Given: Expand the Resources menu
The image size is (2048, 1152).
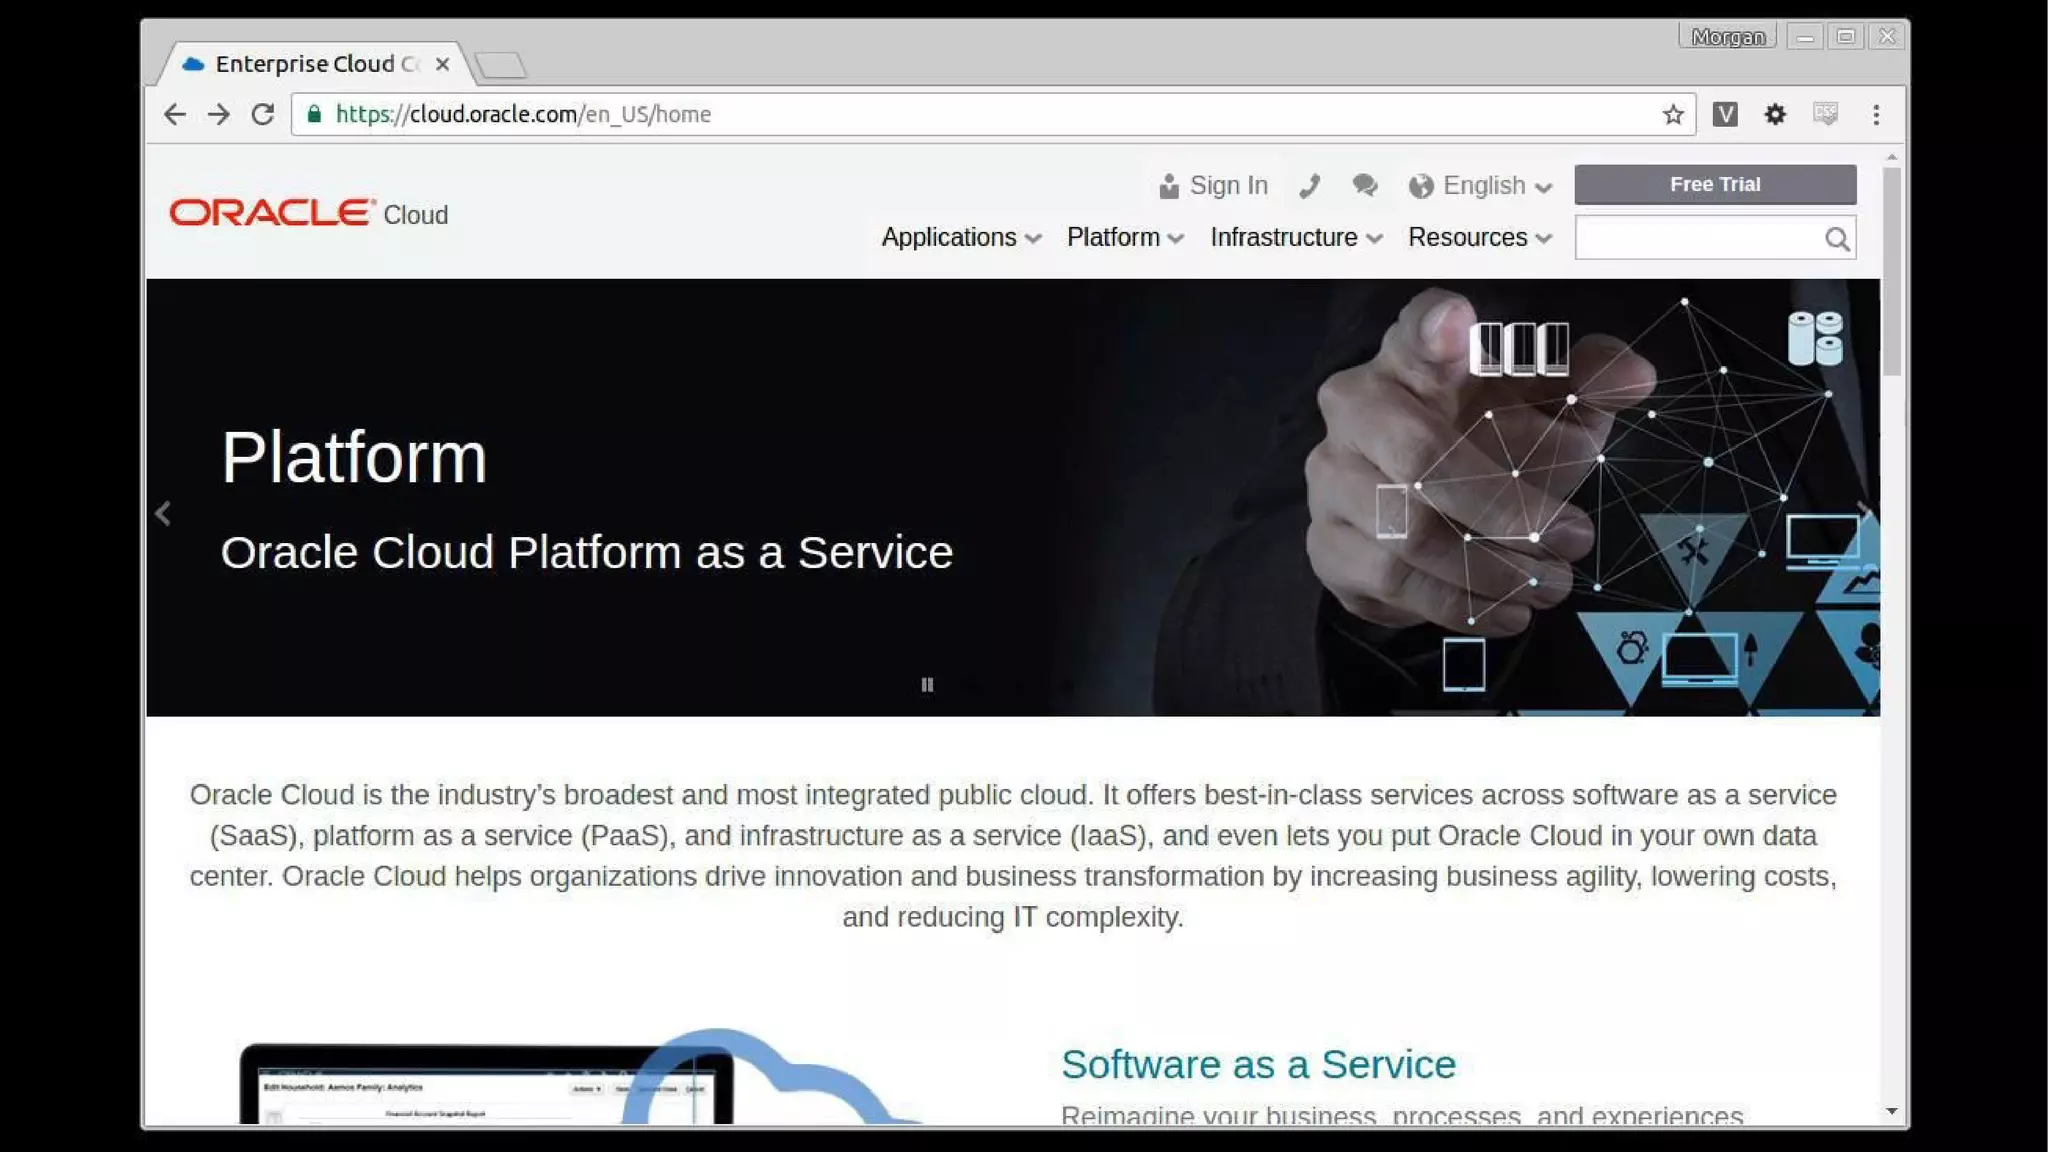Looking at the screenshot, I should [x=1480, y=238].
